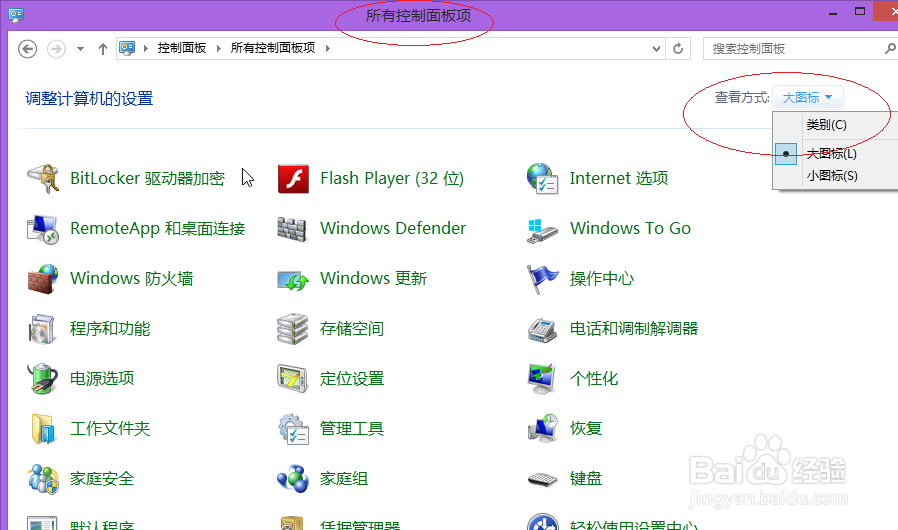This screenshot has width=898, height=530.
Task: Open 电话和调制解调器 link
Action: pyautogui.click(x=633, y=329)
